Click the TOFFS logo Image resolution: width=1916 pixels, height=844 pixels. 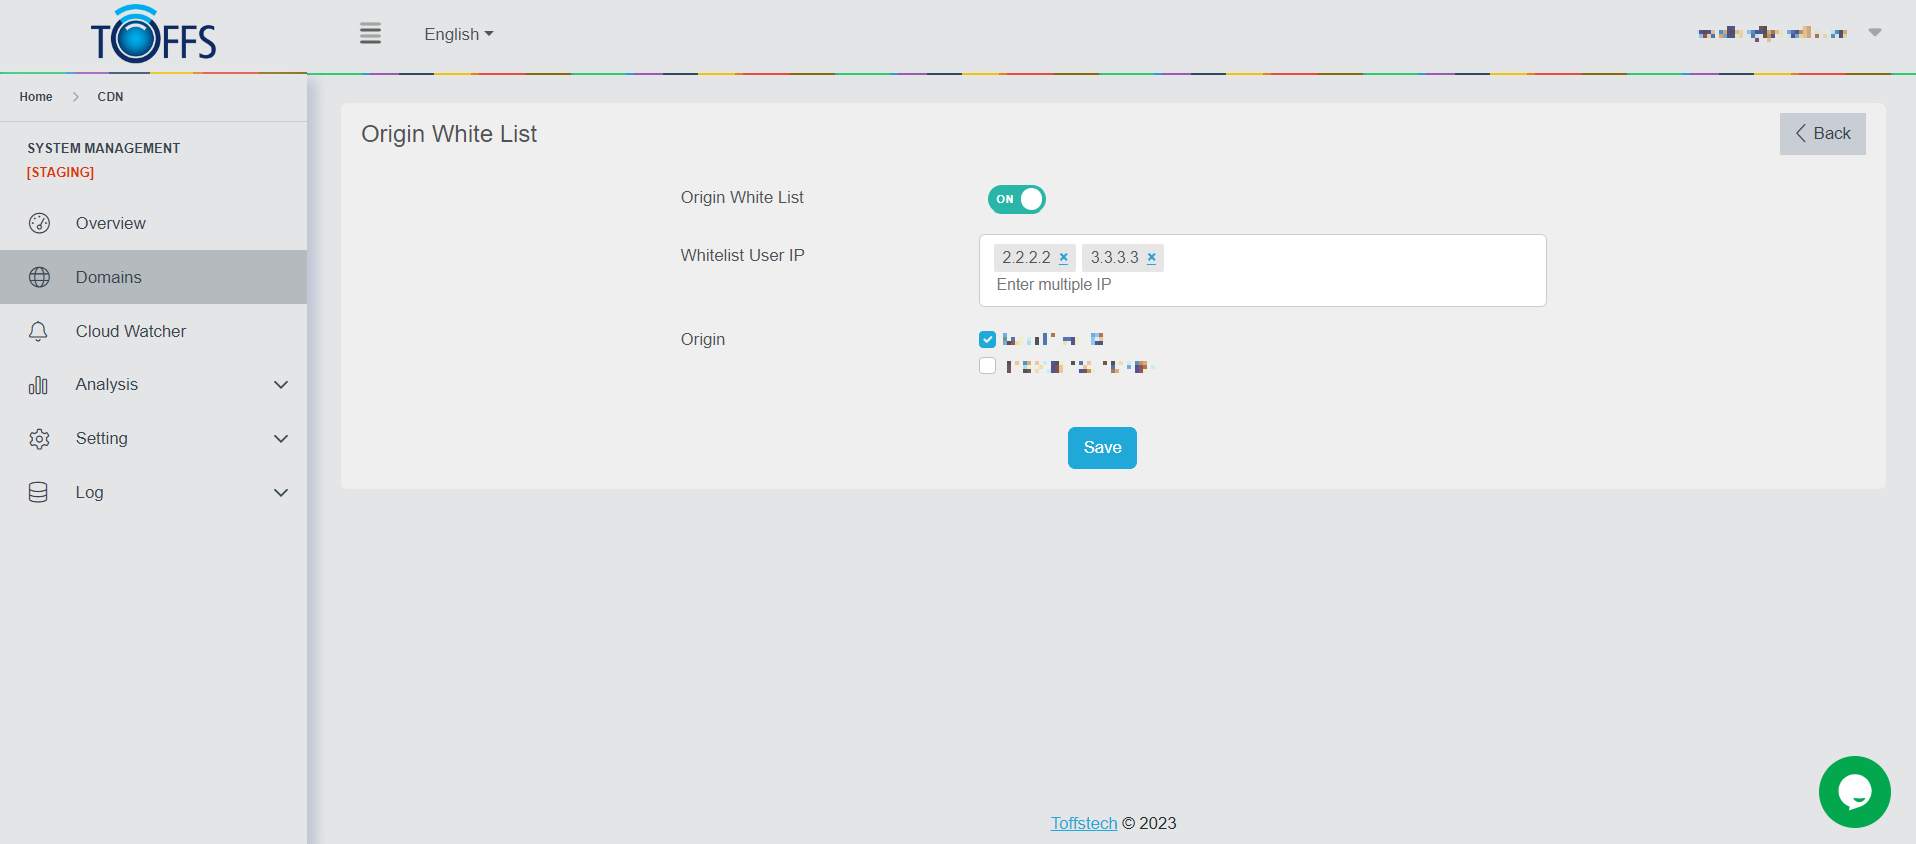153,36
